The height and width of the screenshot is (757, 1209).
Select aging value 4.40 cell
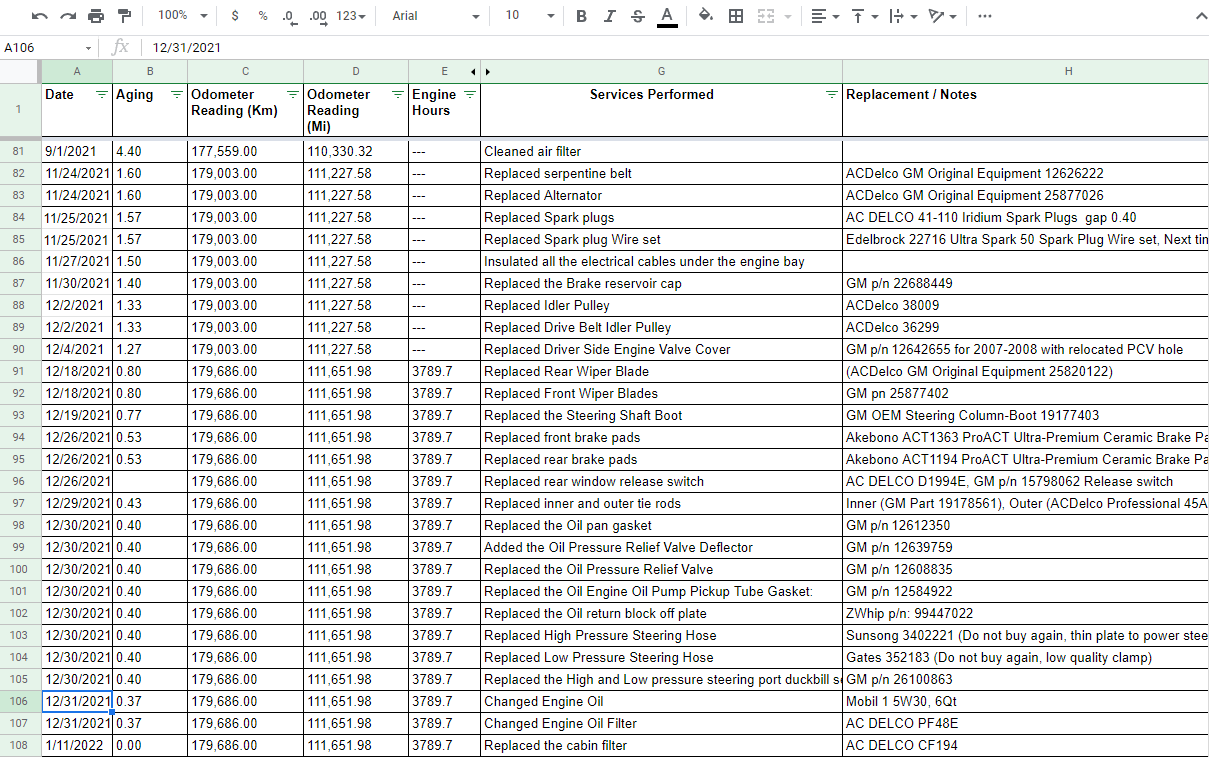point(150,151)
